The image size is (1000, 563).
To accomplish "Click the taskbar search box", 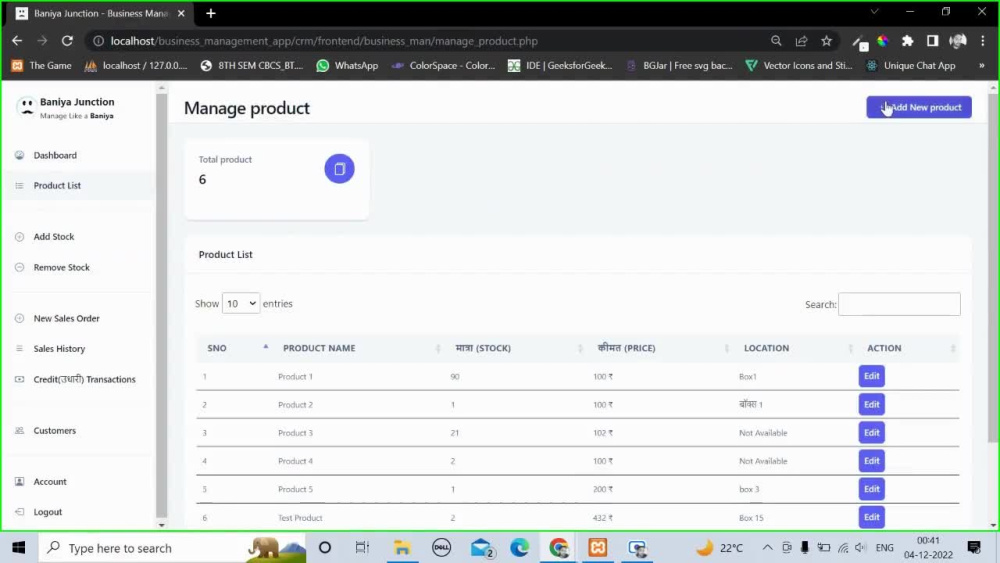I will tap(172, 548).
